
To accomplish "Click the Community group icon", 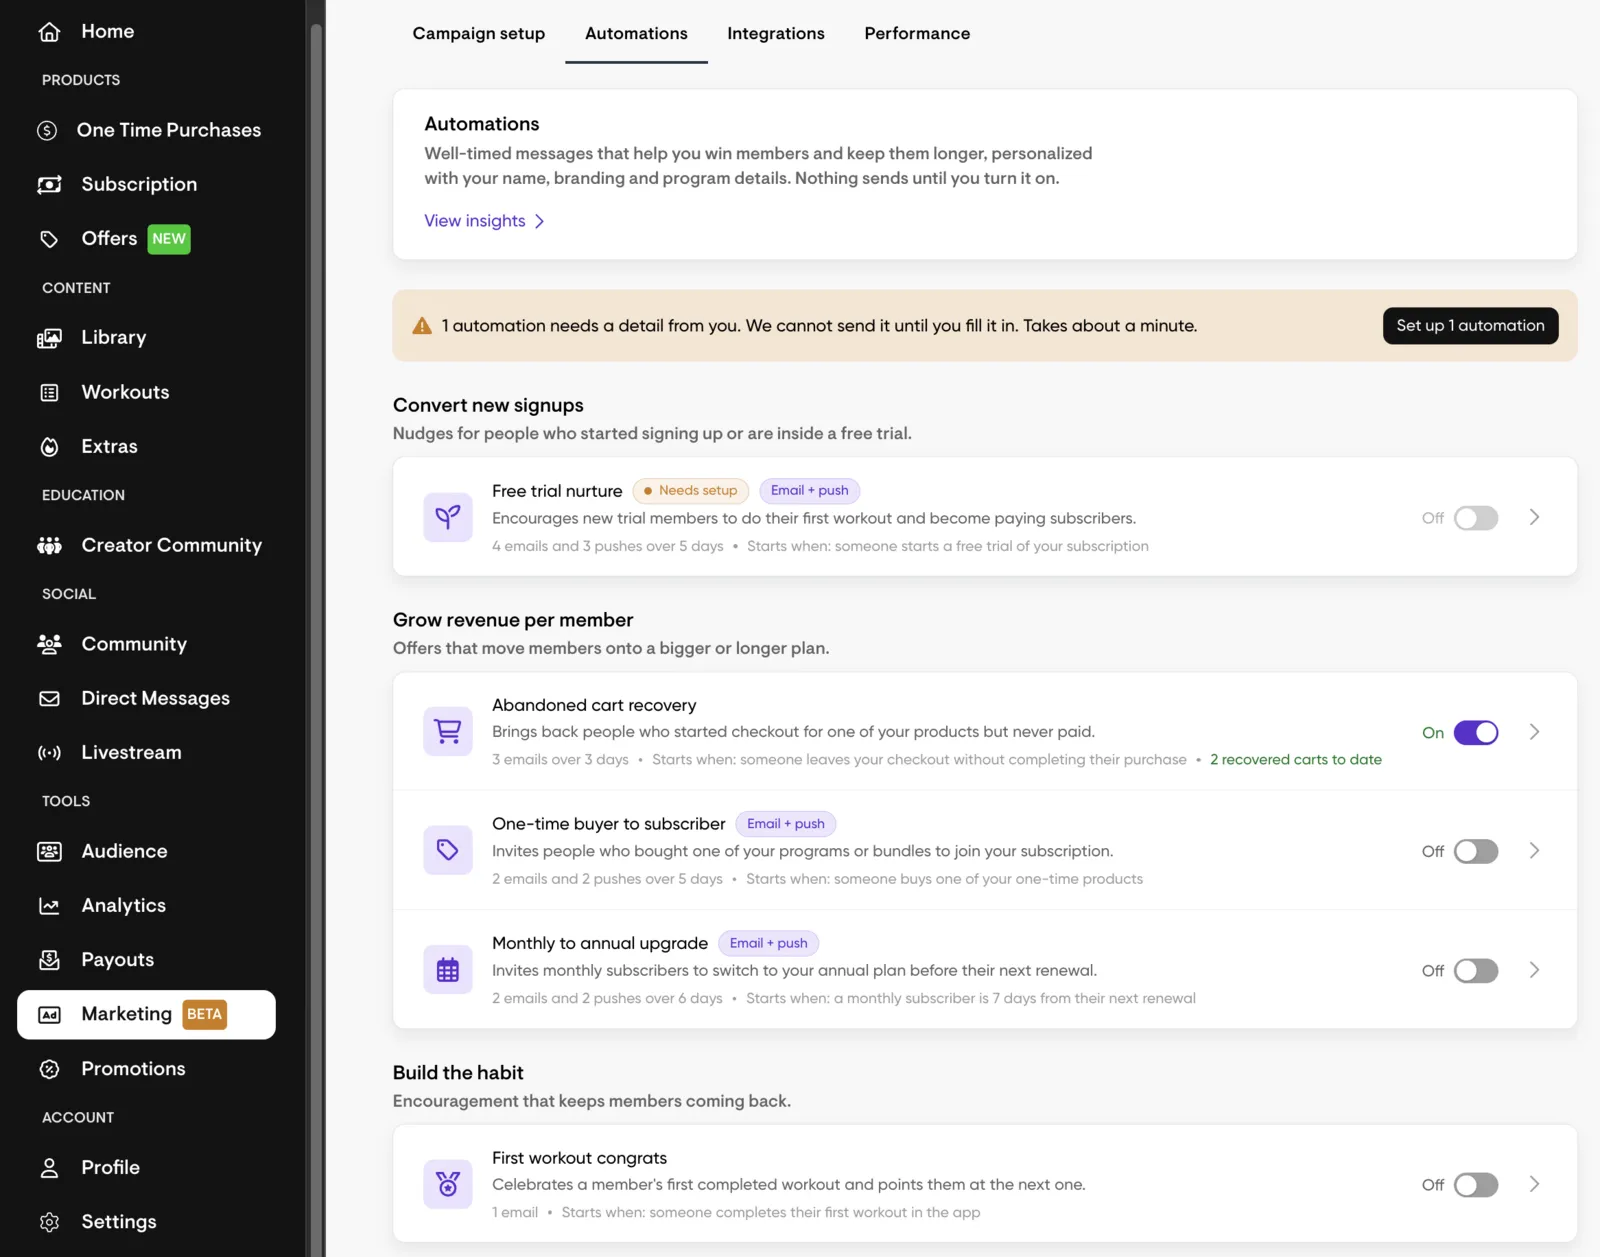I will click(49, 644).
